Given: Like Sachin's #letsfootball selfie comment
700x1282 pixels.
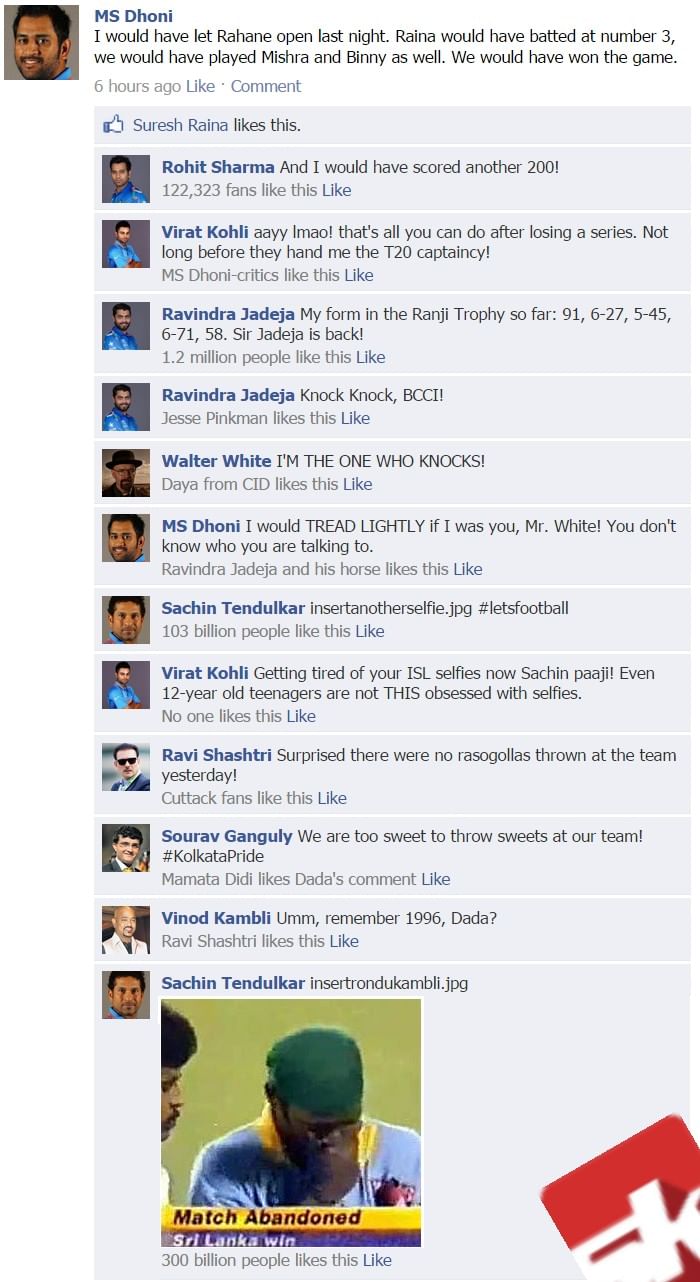Looking at the screenshot, I should [x=369, y=631].
